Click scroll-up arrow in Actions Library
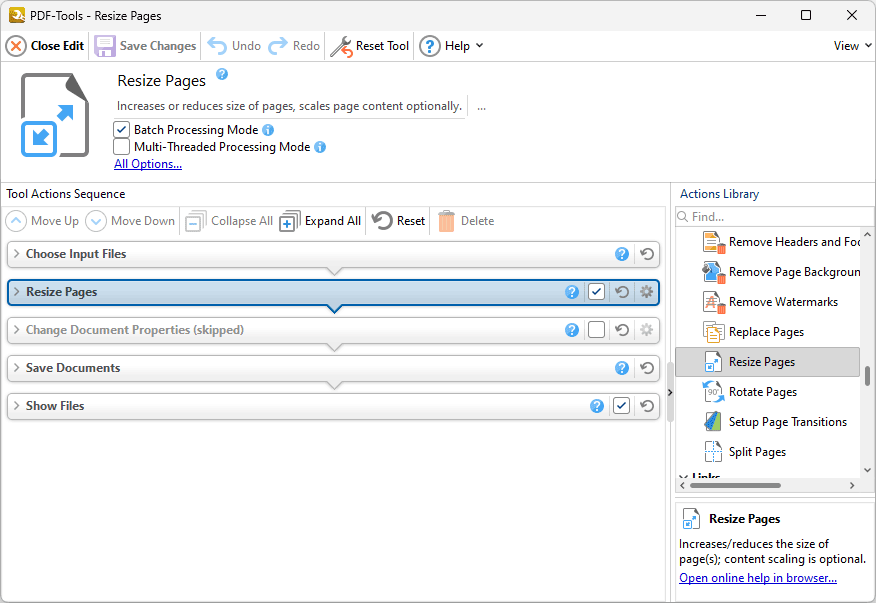 (x=867, y=235)
